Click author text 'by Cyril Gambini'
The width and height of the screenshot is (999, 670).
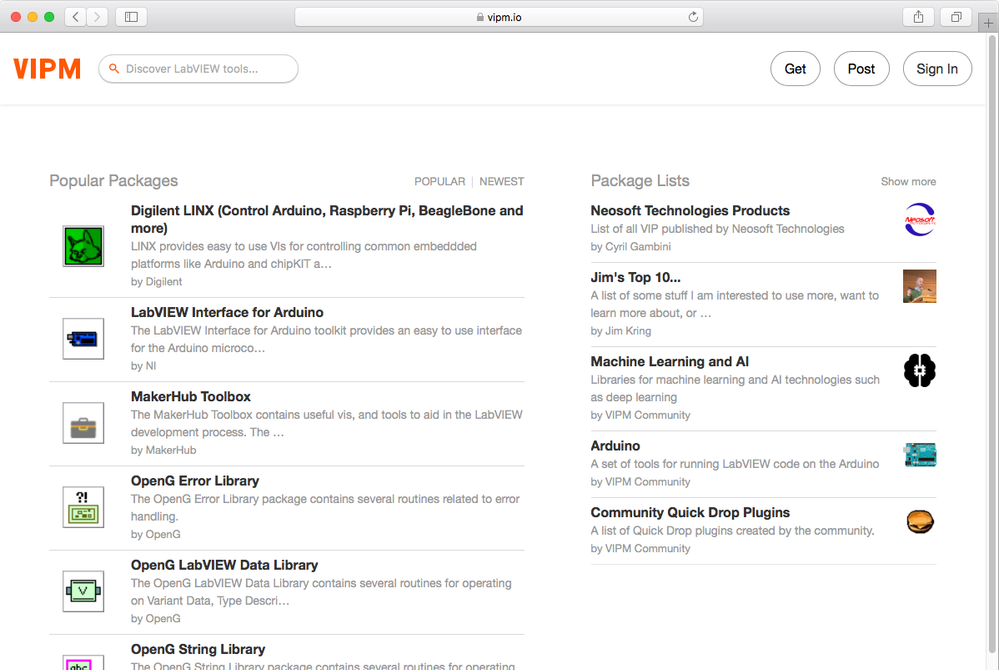point(631,246)
